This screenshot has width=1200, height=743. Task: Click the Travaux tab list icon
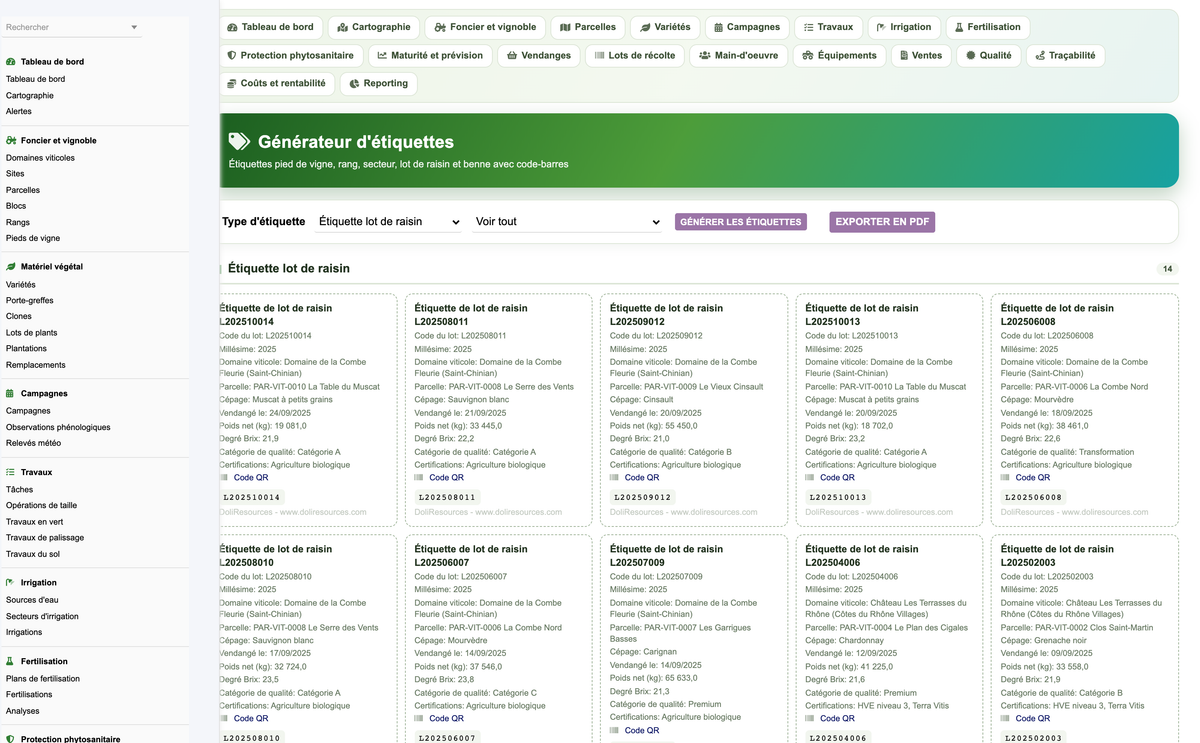click(x=809, y=28)
